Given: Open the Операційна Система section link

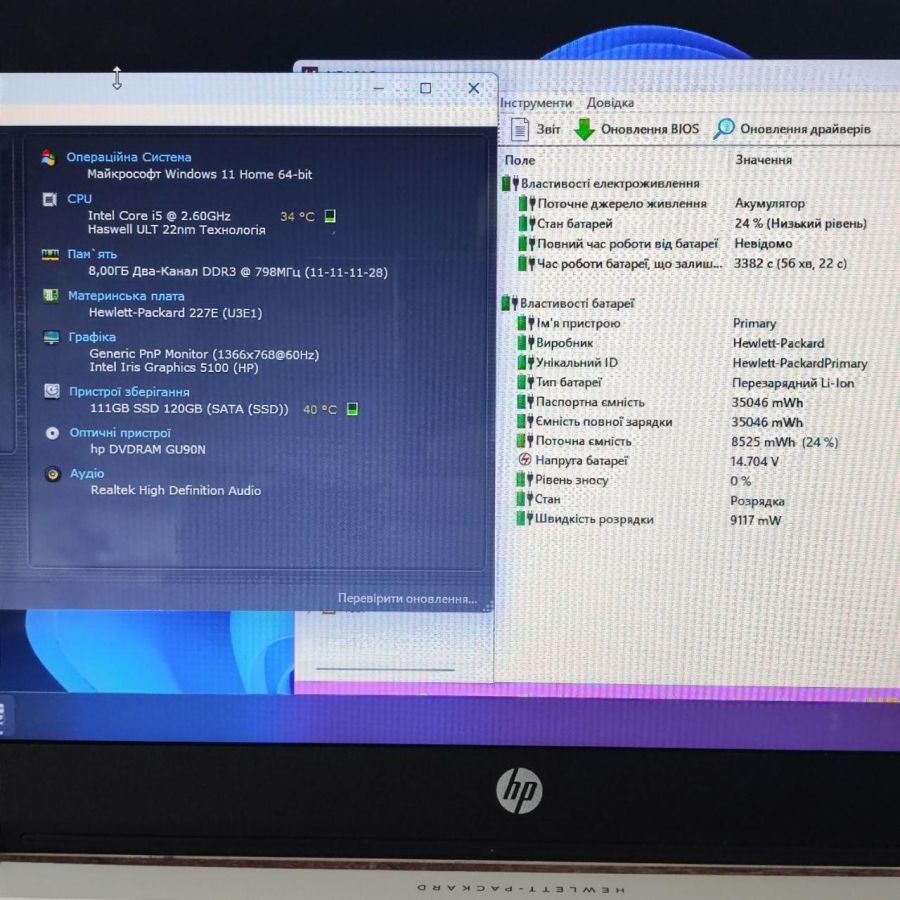Looking at the screenshot, I should click(x=129, y=157).
